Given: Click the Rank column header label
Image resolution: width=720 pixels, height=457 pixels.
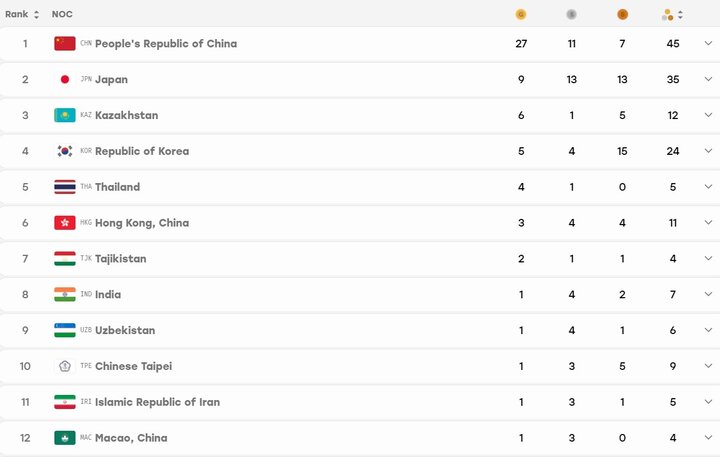Looking at the screenshot, I should 17,14.
